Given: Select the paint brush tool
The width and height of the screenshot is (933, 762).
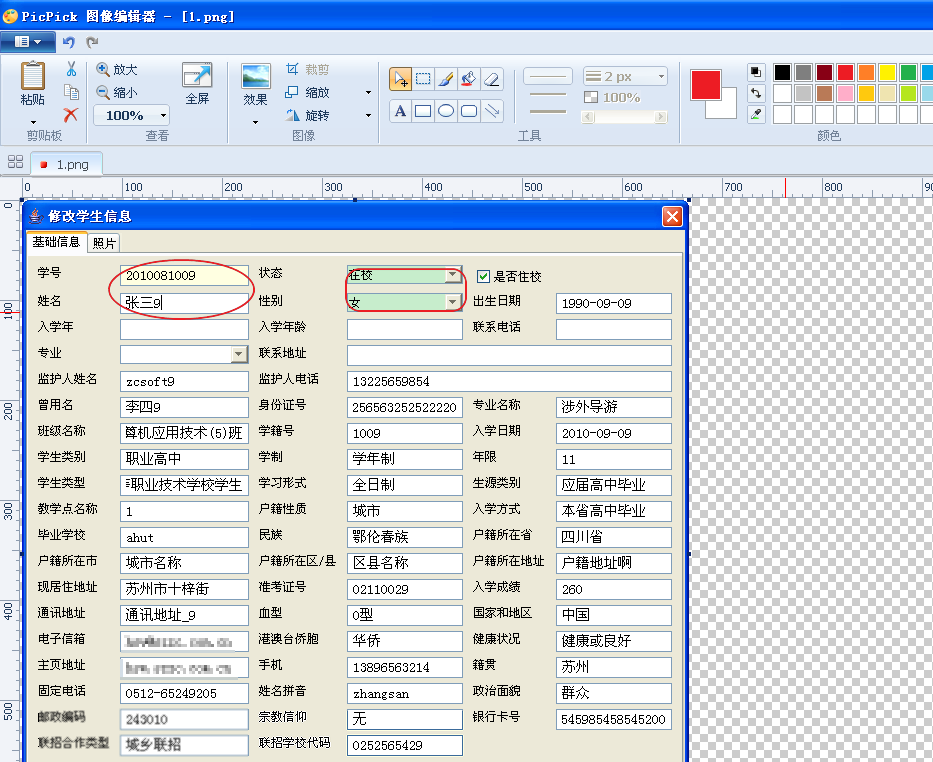Looking at the screenshot, I should (446, 79).
